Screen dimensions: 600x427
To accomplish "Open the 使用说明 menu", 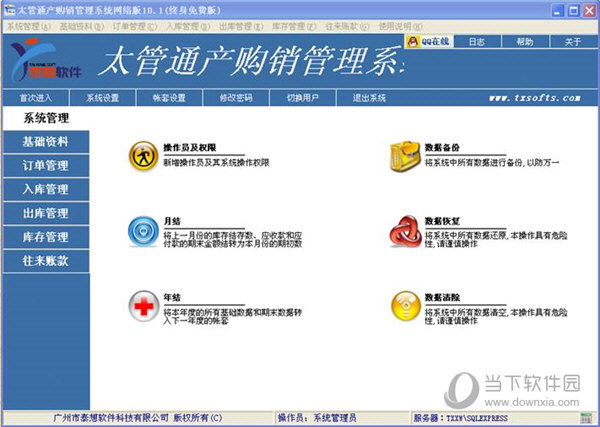I will click(x=400, y=26).
